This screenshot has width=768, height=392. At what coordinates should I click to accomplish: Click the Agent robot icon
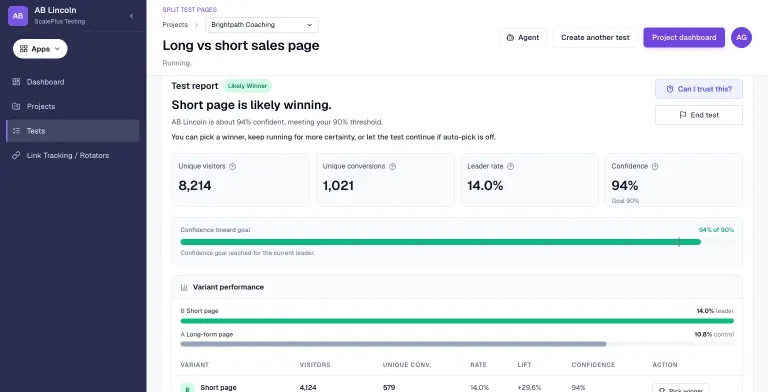click(x=510, y=38)
